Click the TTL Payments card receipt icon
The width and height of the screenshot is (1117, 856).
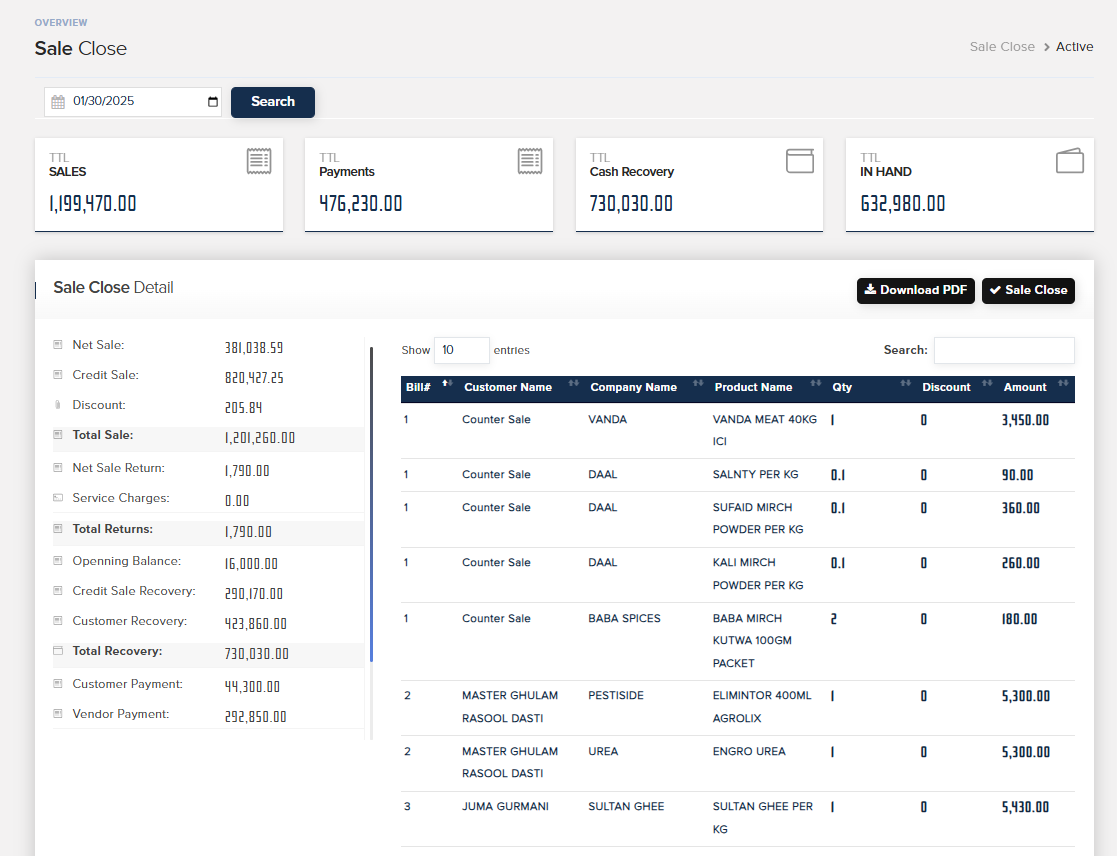point(529,161)
